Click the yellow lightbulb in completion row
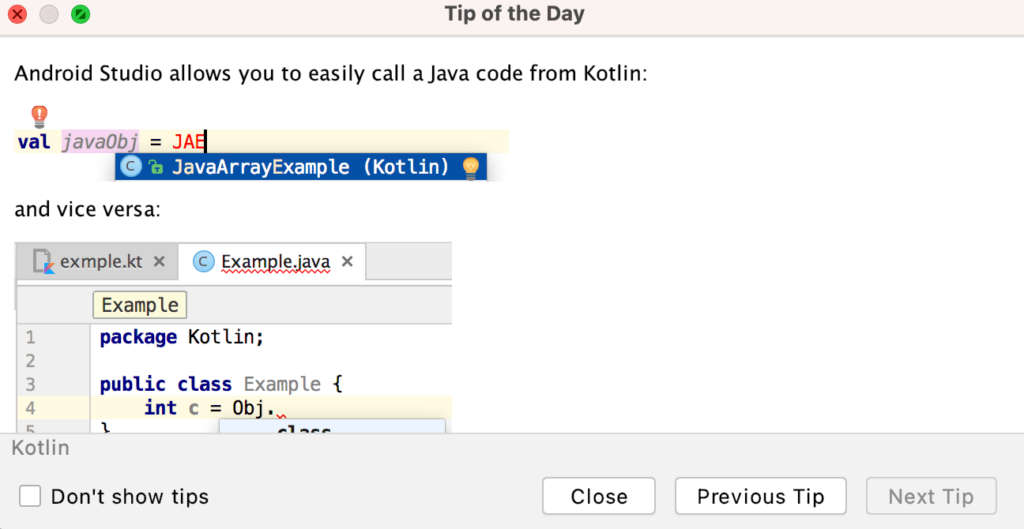The width and height of the screenshot is (1024, 529). tap(471, 168)
